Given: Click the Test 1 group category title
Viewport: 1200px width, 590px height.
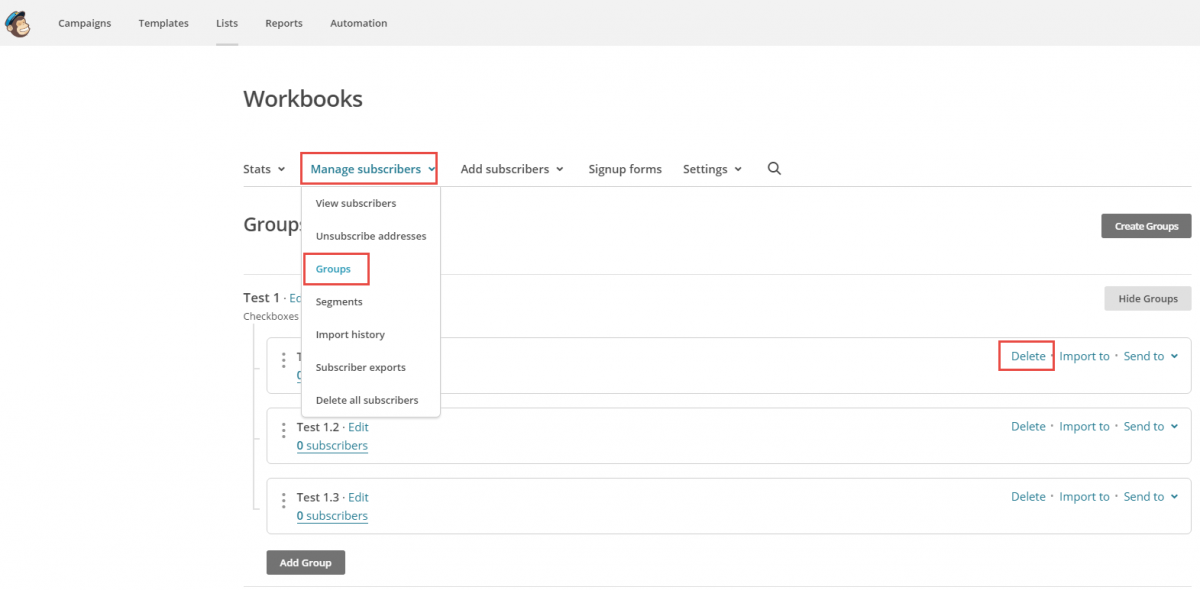Looking at the screenshot, I should tap(262, 298).
